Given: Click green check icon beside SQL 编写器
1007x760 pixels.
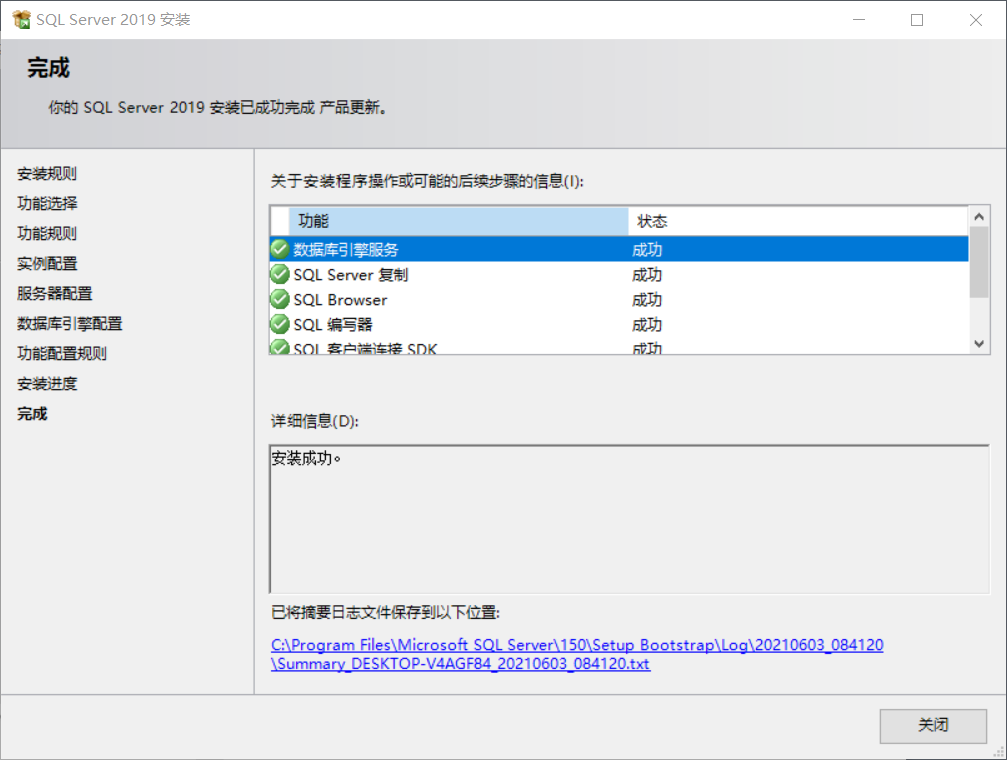Looking at the screenshot, I should click(280, 324).
